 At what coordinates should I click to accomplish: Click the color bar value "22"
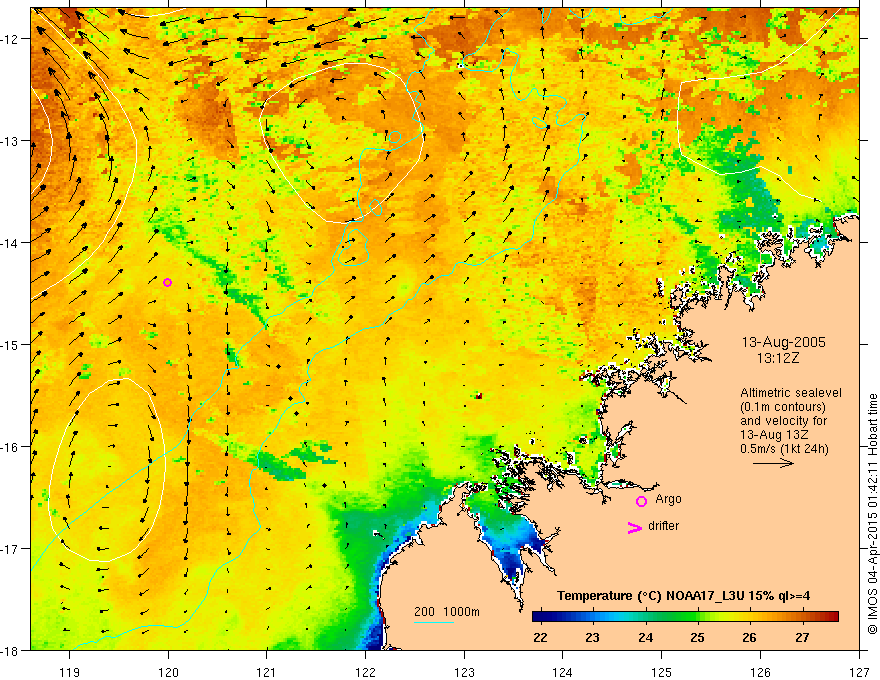point(540,638)
